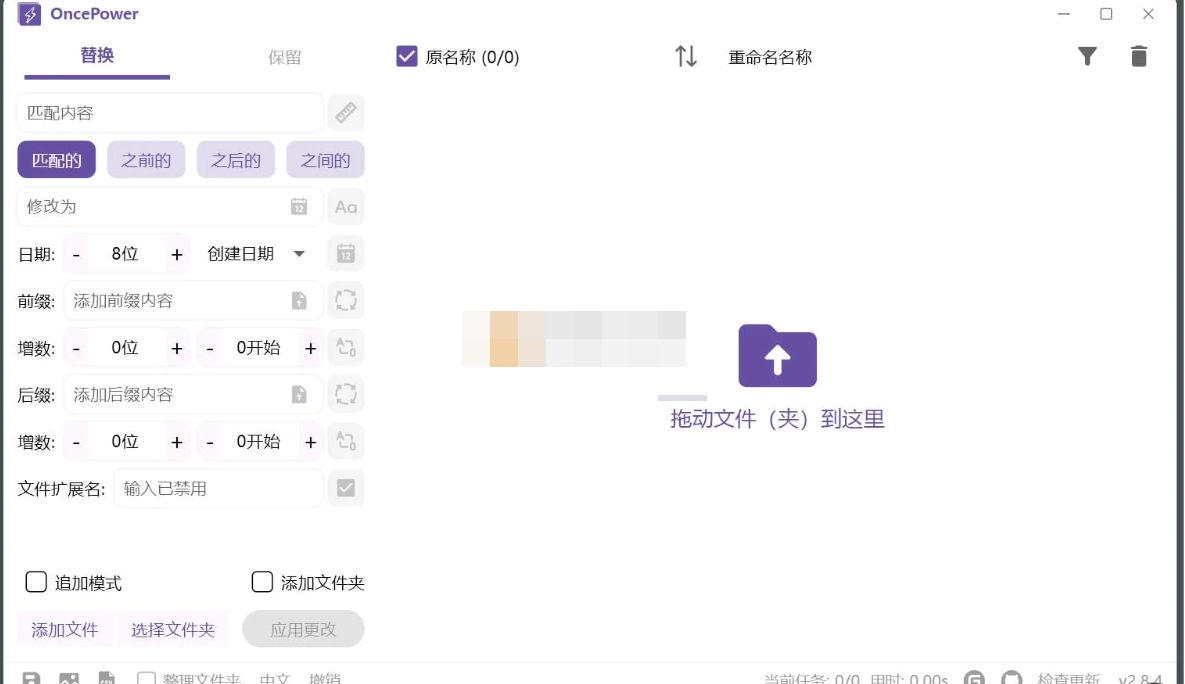Enable 追加模式 checkbox

36,581
